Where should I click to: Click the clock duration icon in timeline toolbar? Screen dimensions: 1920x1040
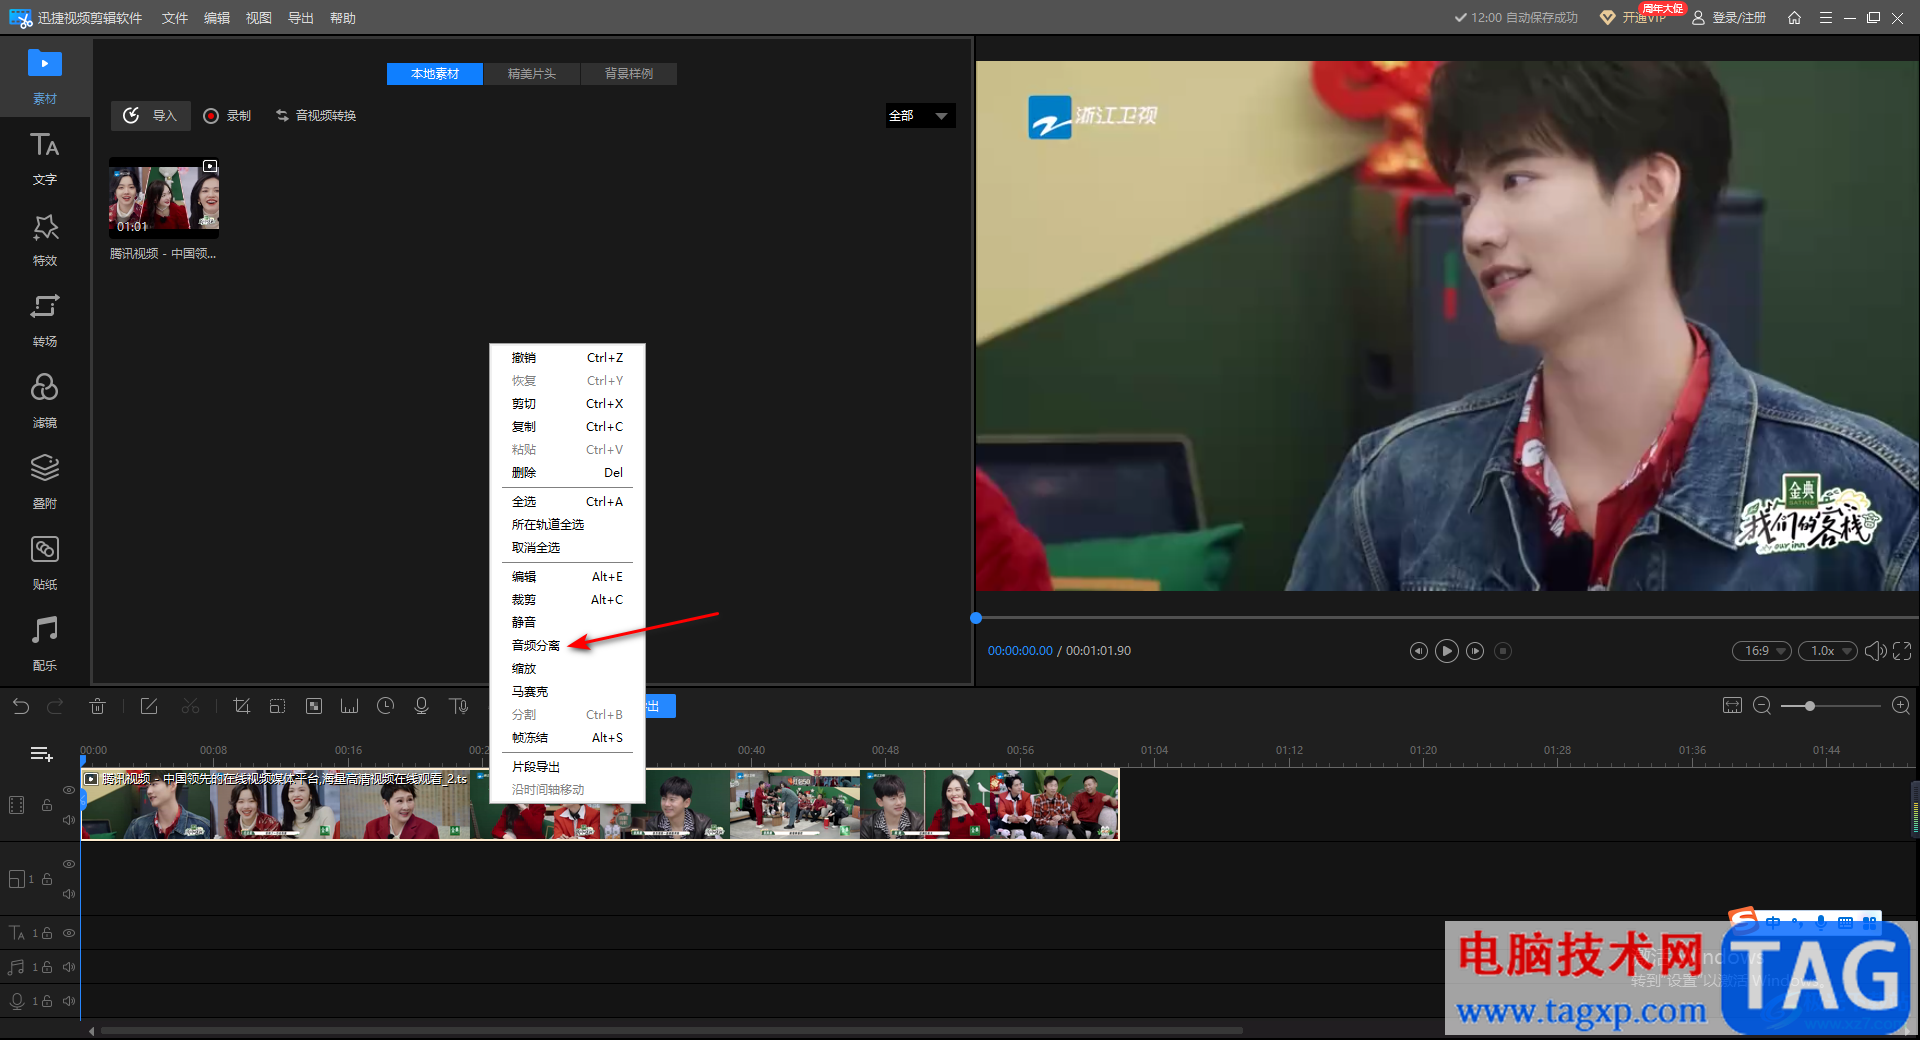(x=385, y=706)
